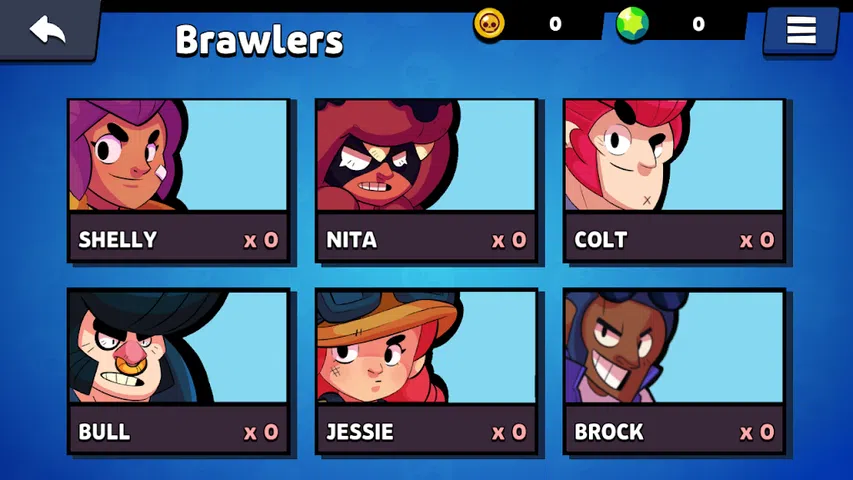Open the BULL name bar
853x480 pixels.
coord(178,431)
